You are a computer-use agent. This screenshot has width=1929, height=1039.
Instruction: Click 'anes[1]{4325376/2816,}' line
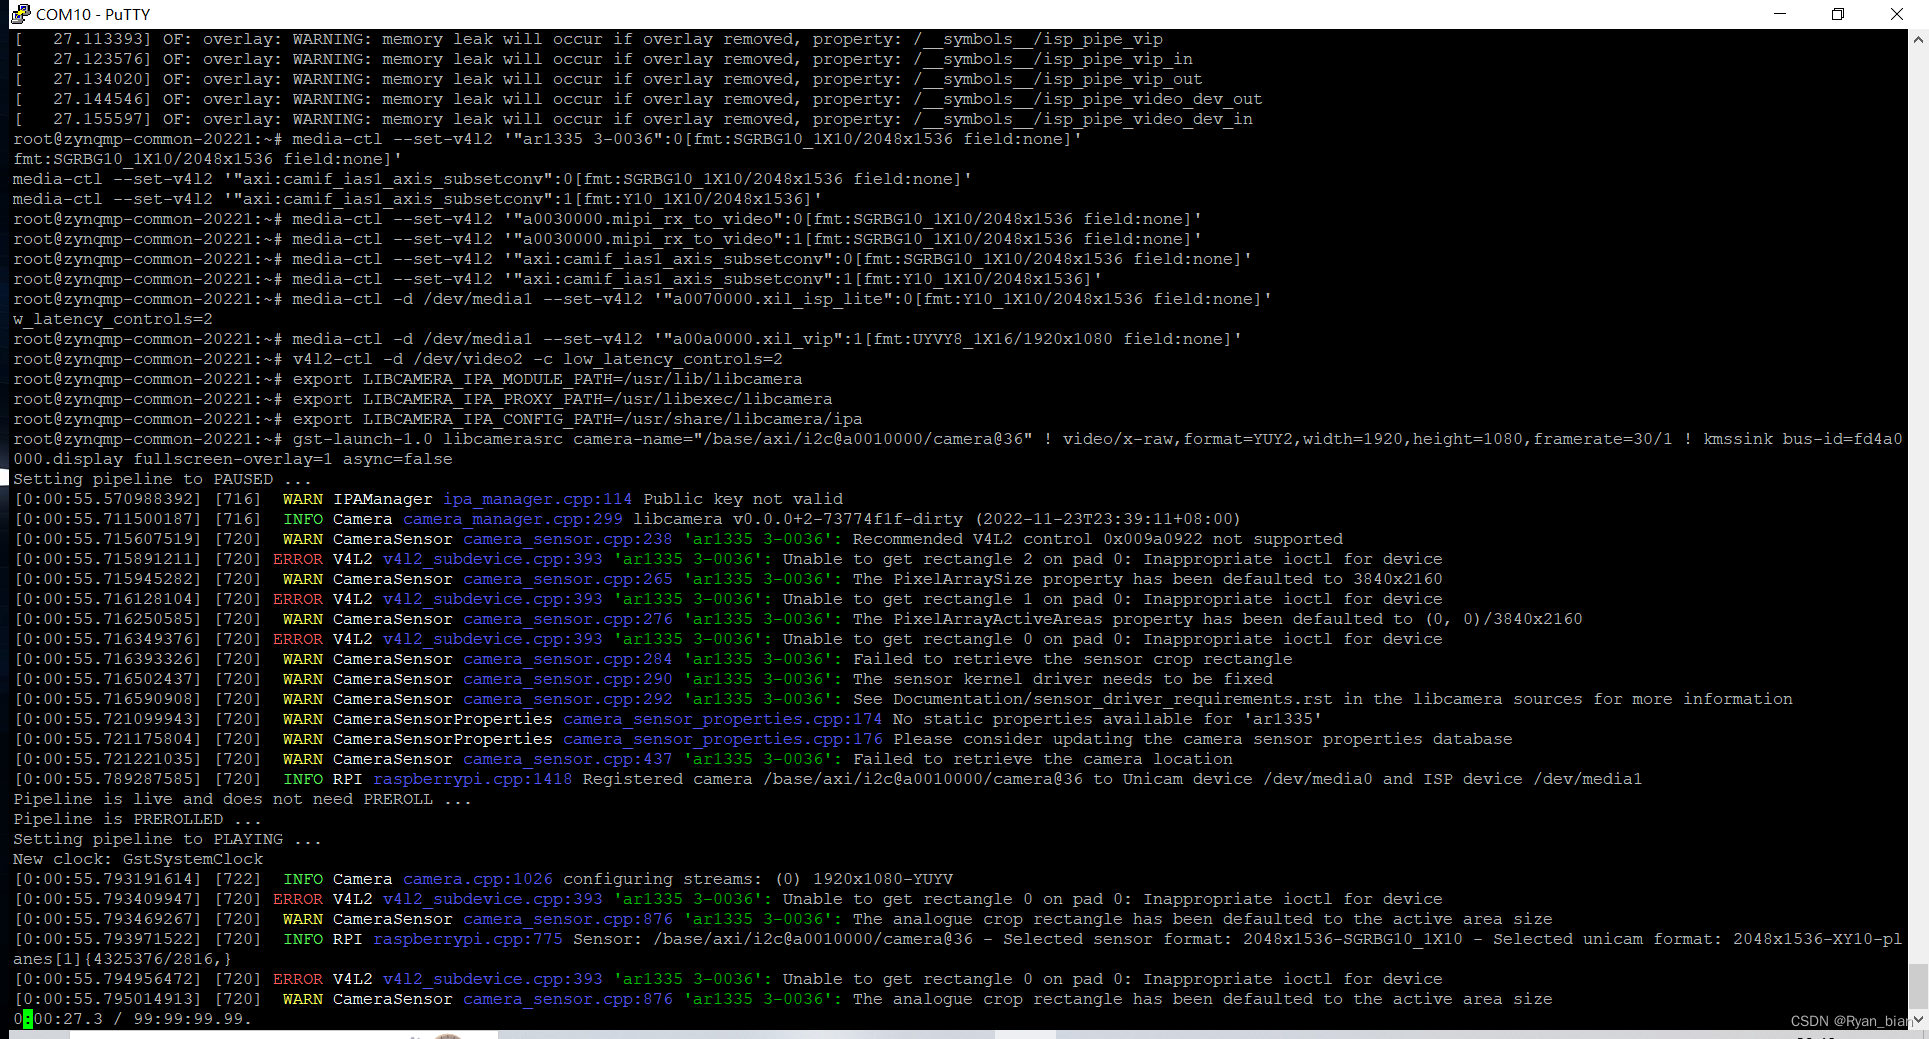coord(123,959)
